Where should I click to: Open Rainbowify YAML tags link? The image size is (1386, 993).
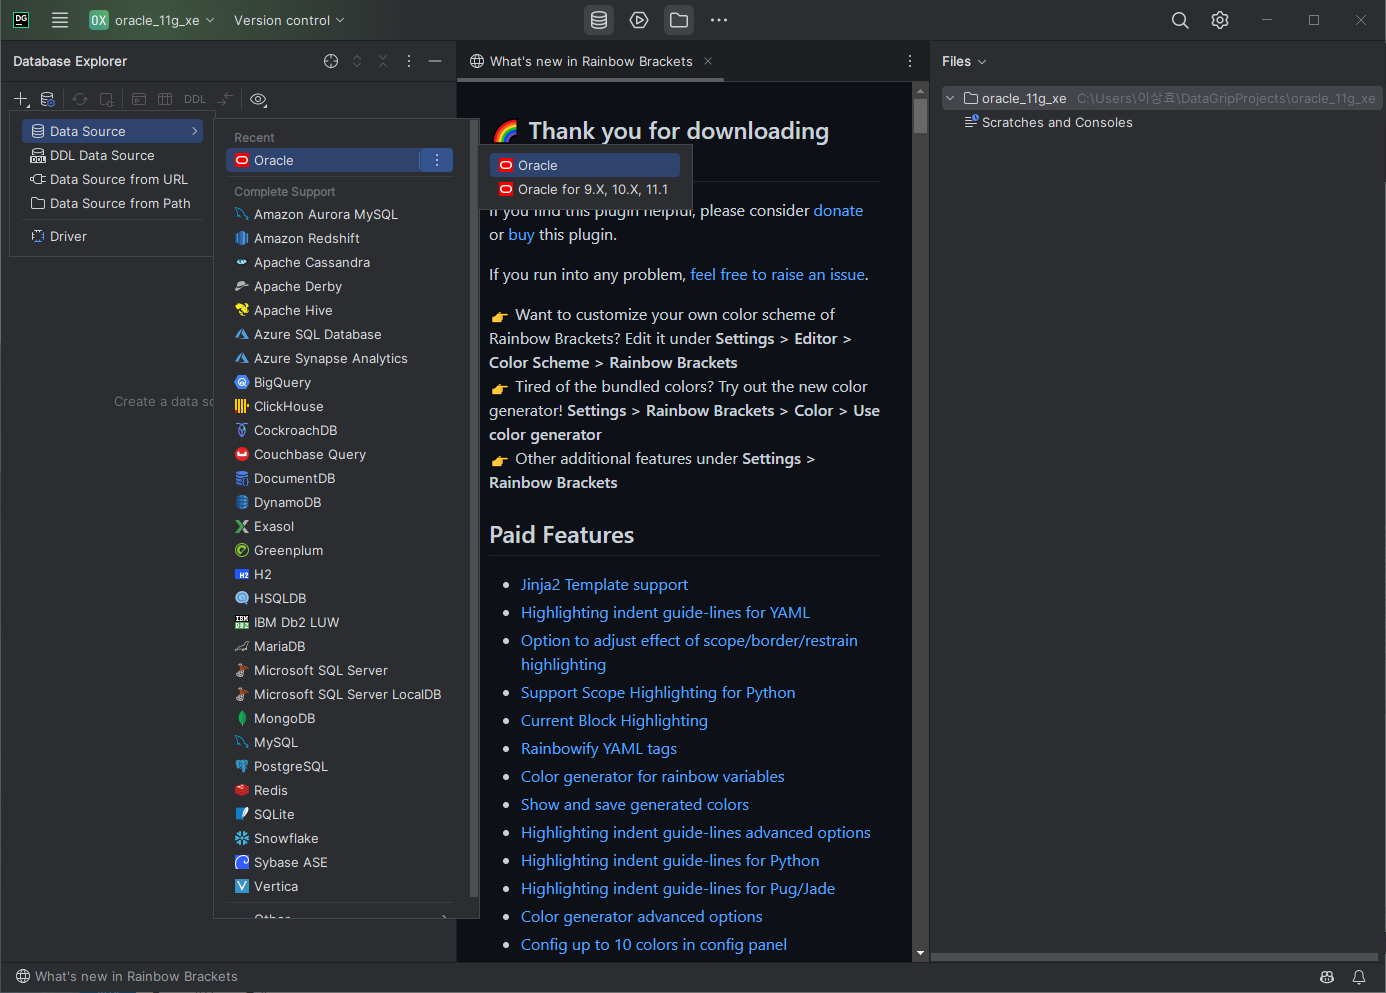598,748
